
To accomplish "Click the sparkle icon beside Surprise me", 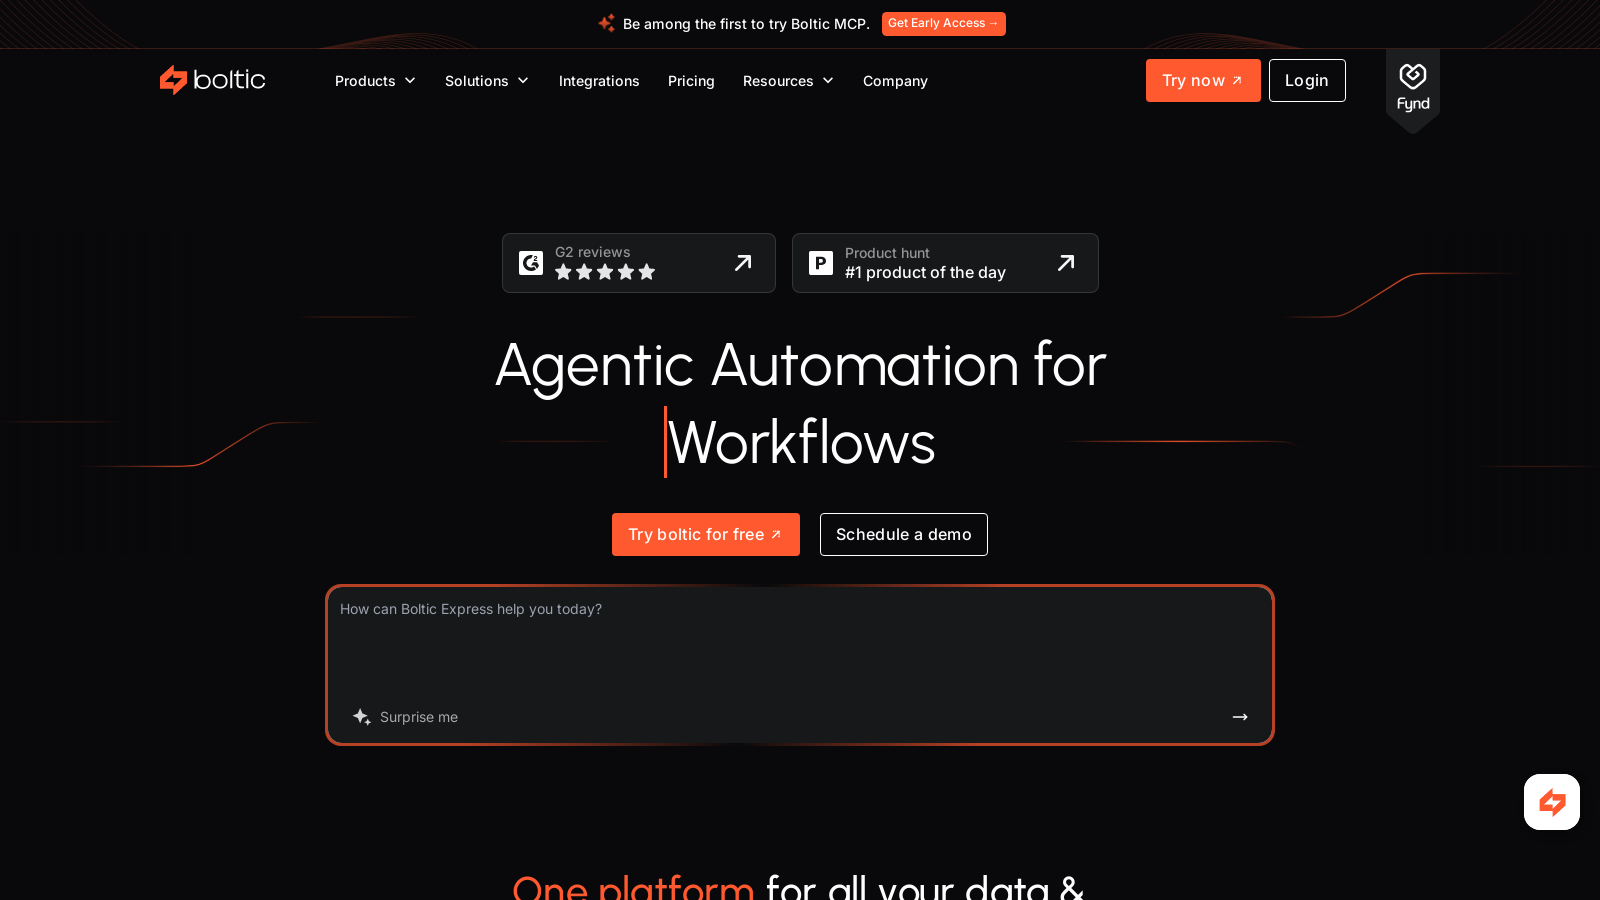I will click(362, 717).
